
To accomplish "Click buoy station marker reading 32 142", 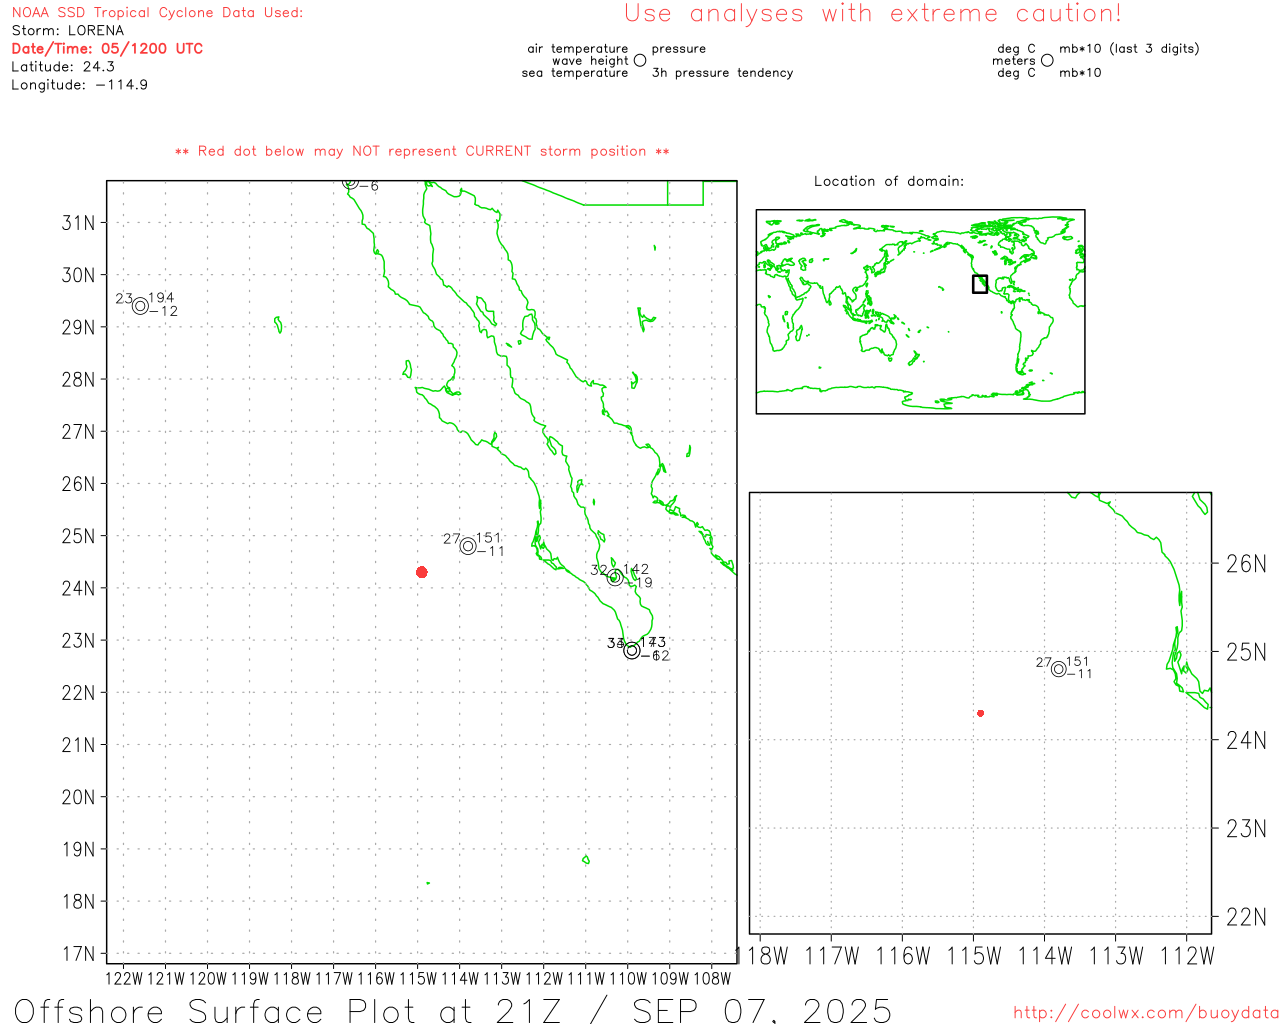I will 615,578.
